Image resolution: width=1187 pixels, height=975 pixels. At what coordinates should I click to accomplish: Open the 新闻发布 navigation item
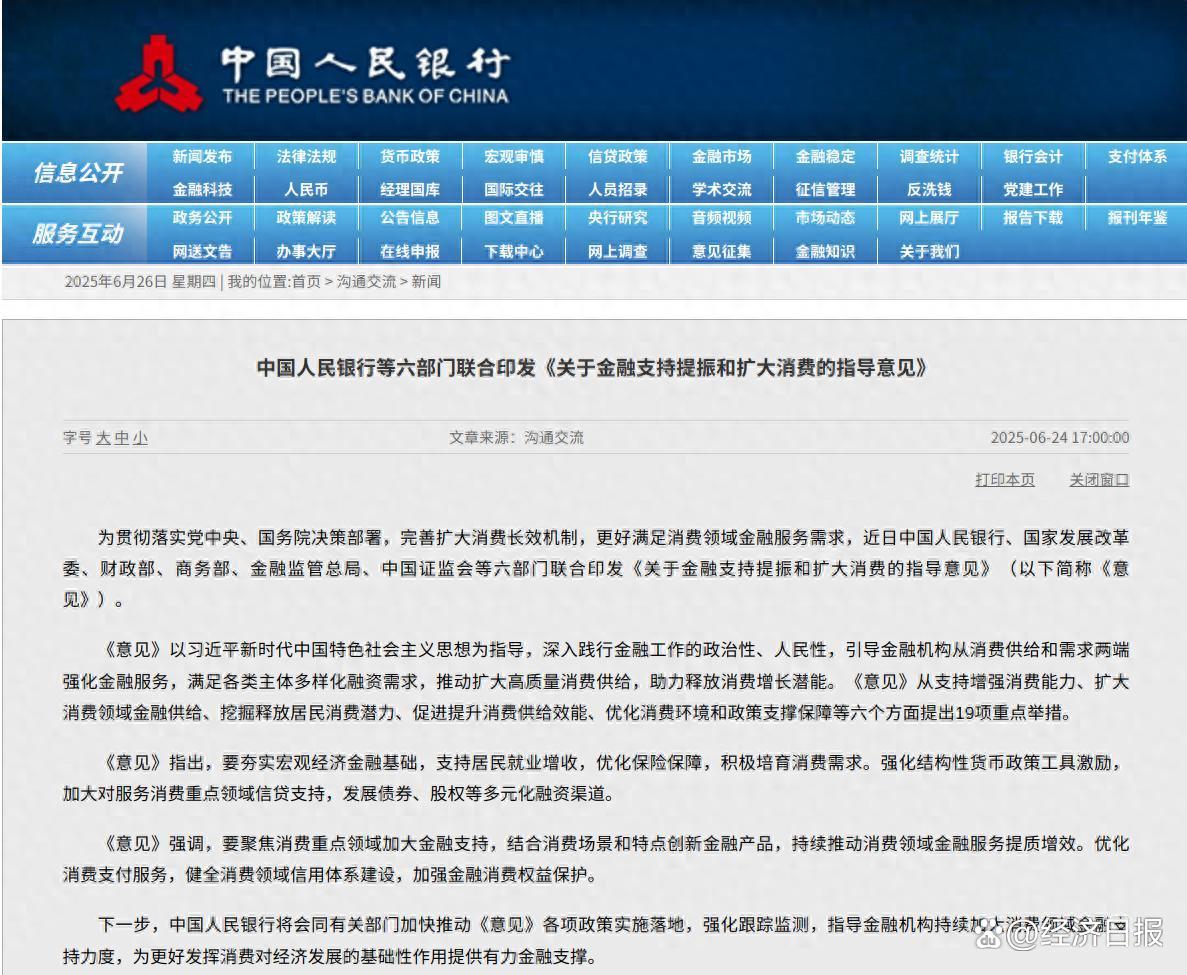(x=202, y=157)
